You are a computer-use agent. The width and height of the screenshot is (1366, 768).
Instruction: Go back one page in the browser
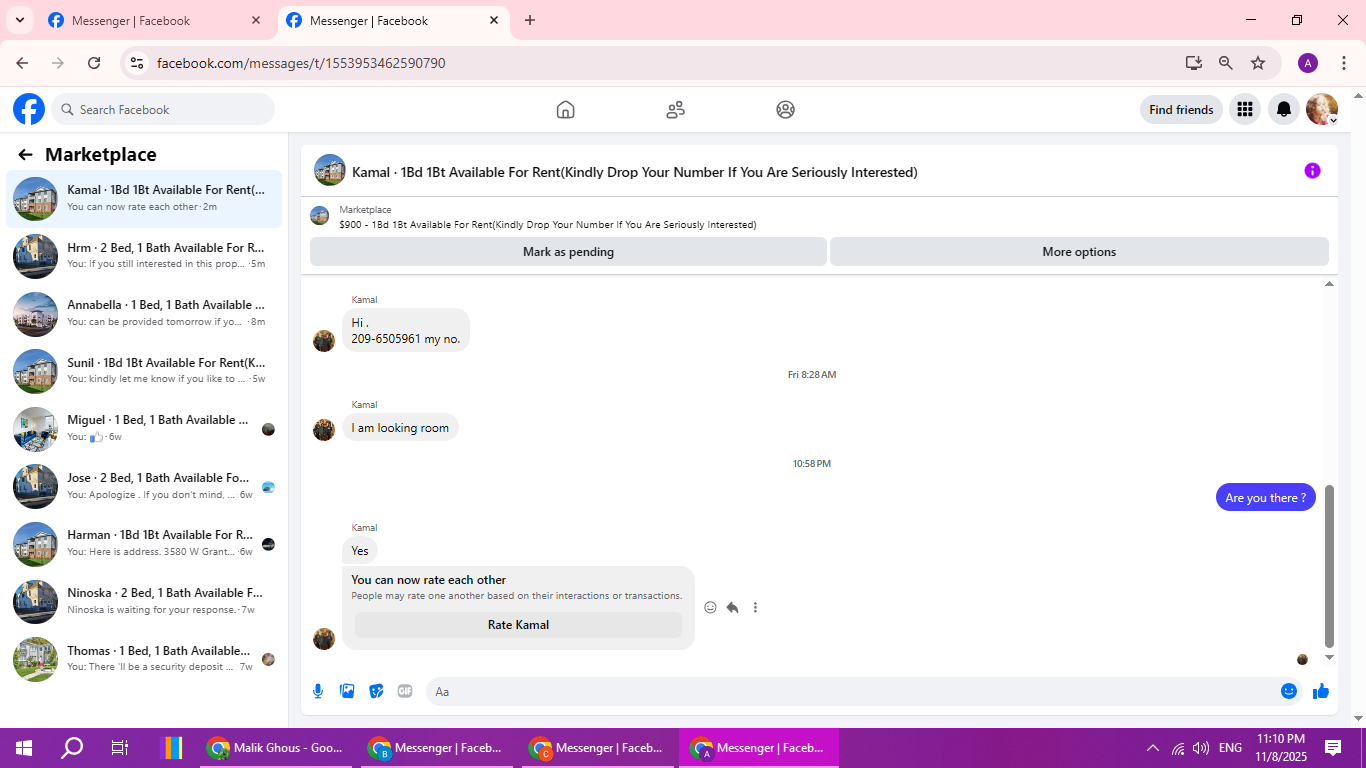point(22,63)
